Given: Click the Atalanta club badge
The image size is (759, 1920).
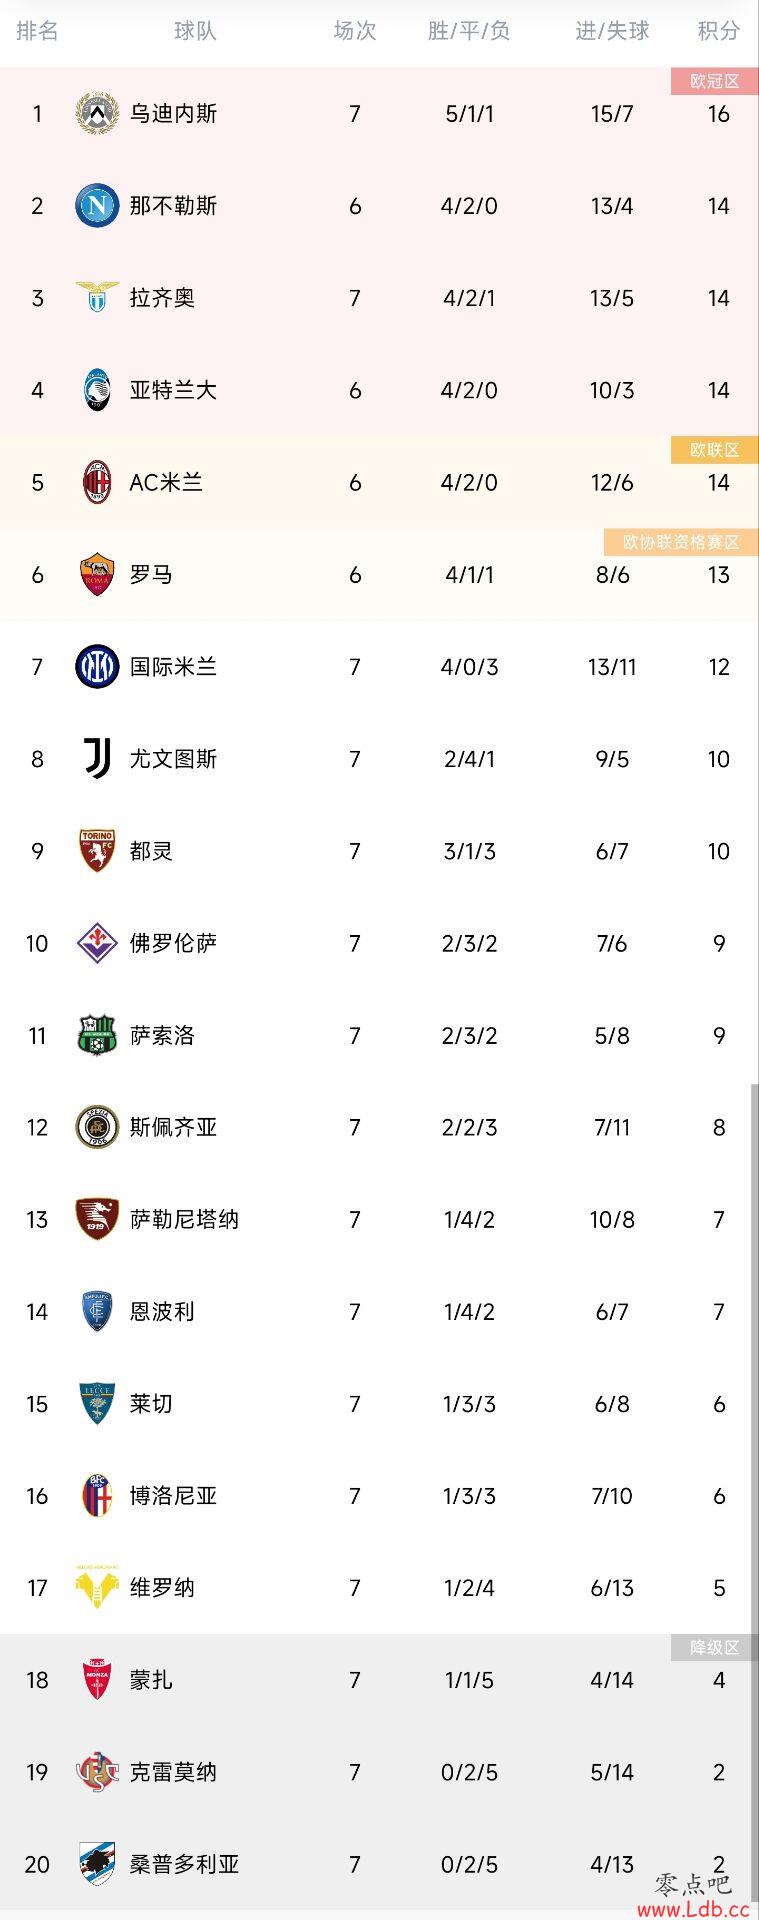Looking at the screenshot, I should [97, 390].
